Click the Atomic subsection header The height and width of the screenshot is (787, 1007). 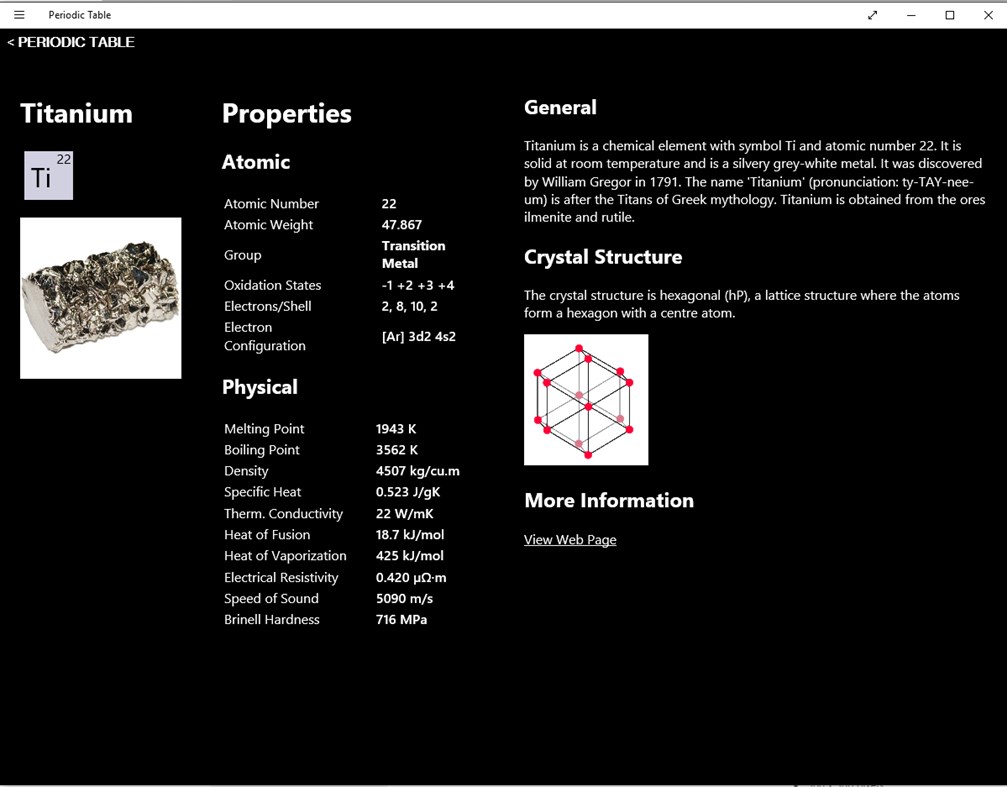click(x=257, y=161)
